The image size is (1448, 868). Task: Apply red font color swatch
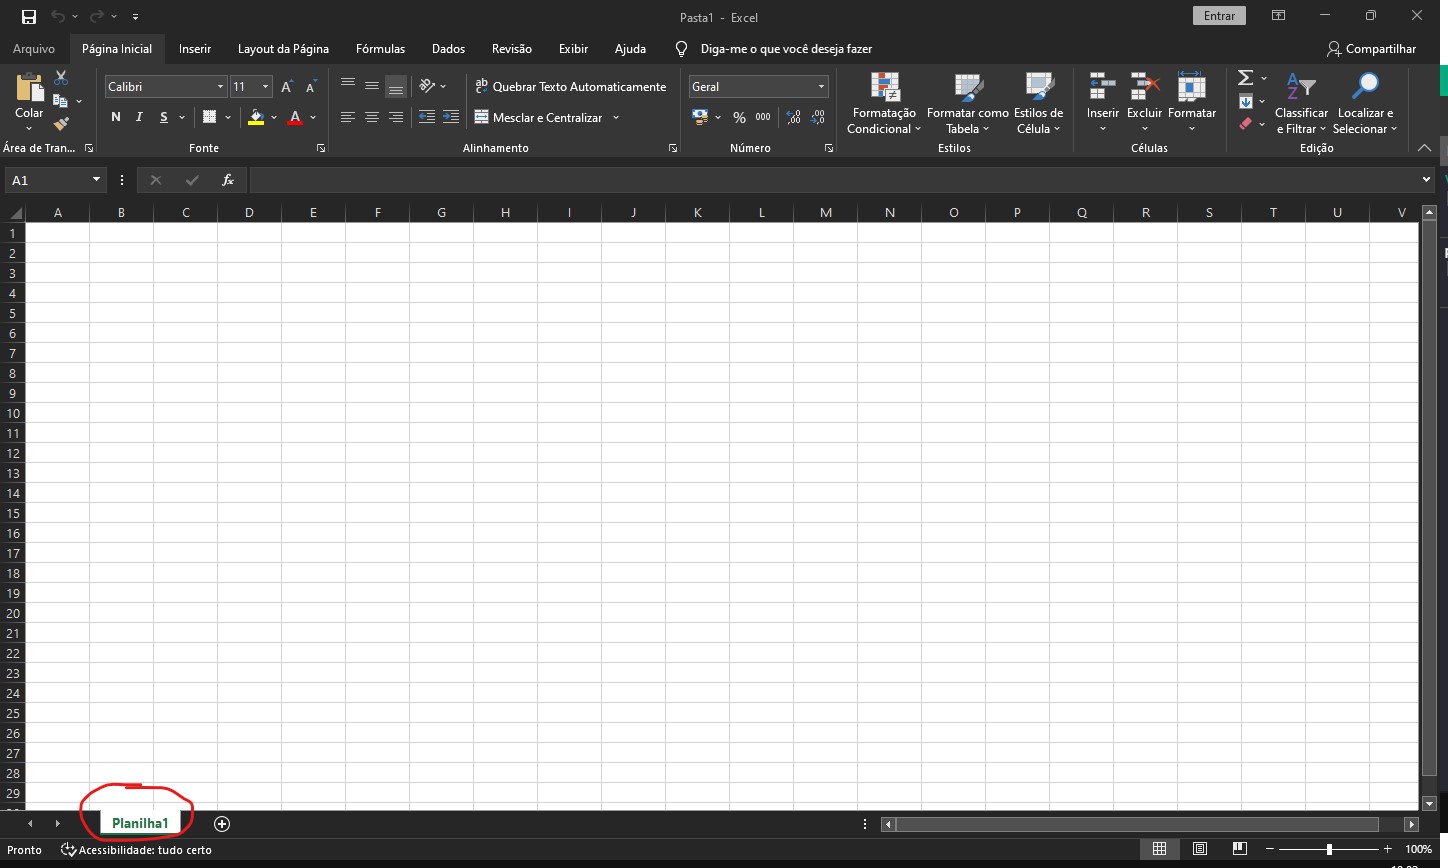[295, 117]
